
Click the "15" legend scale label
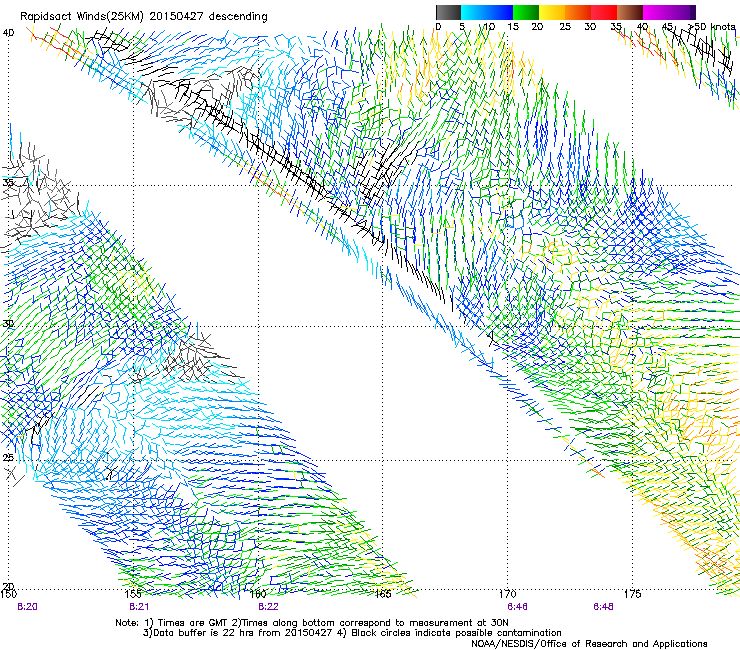(513, 26)
